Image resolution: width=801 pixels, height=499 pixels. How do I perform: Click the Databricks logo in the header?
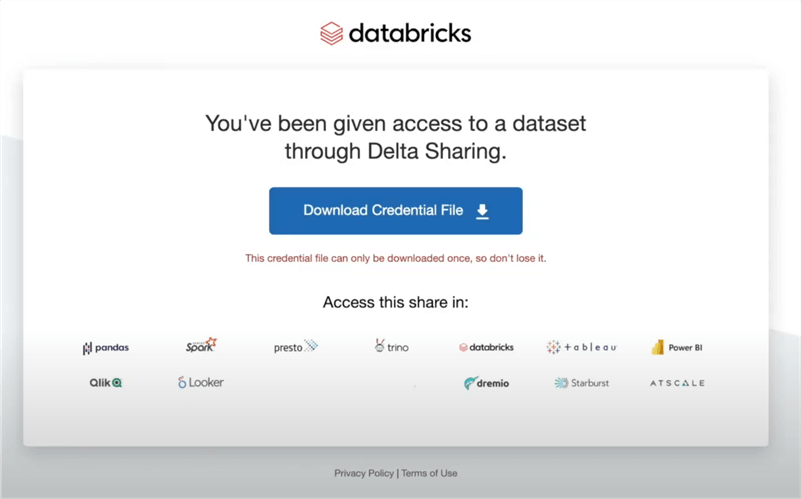coord(395,33)
